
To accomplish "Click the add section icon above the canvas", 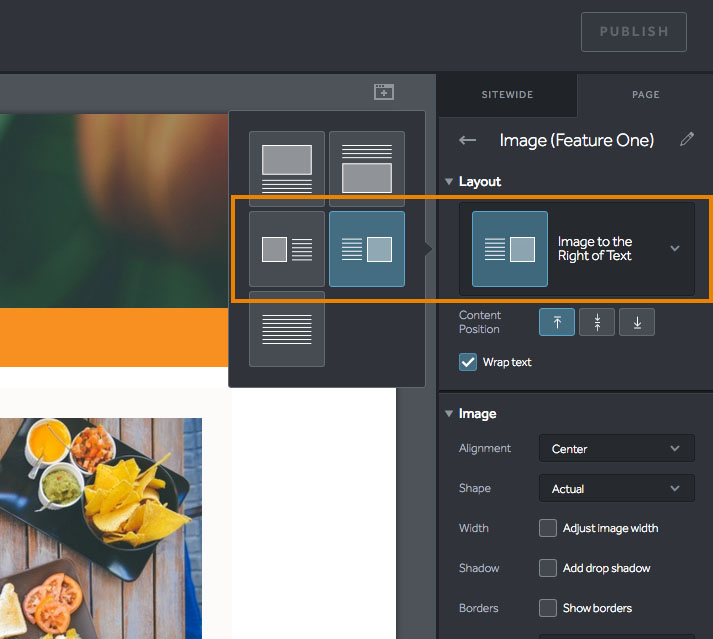I will pyautogui.click(x=384, y=92).
